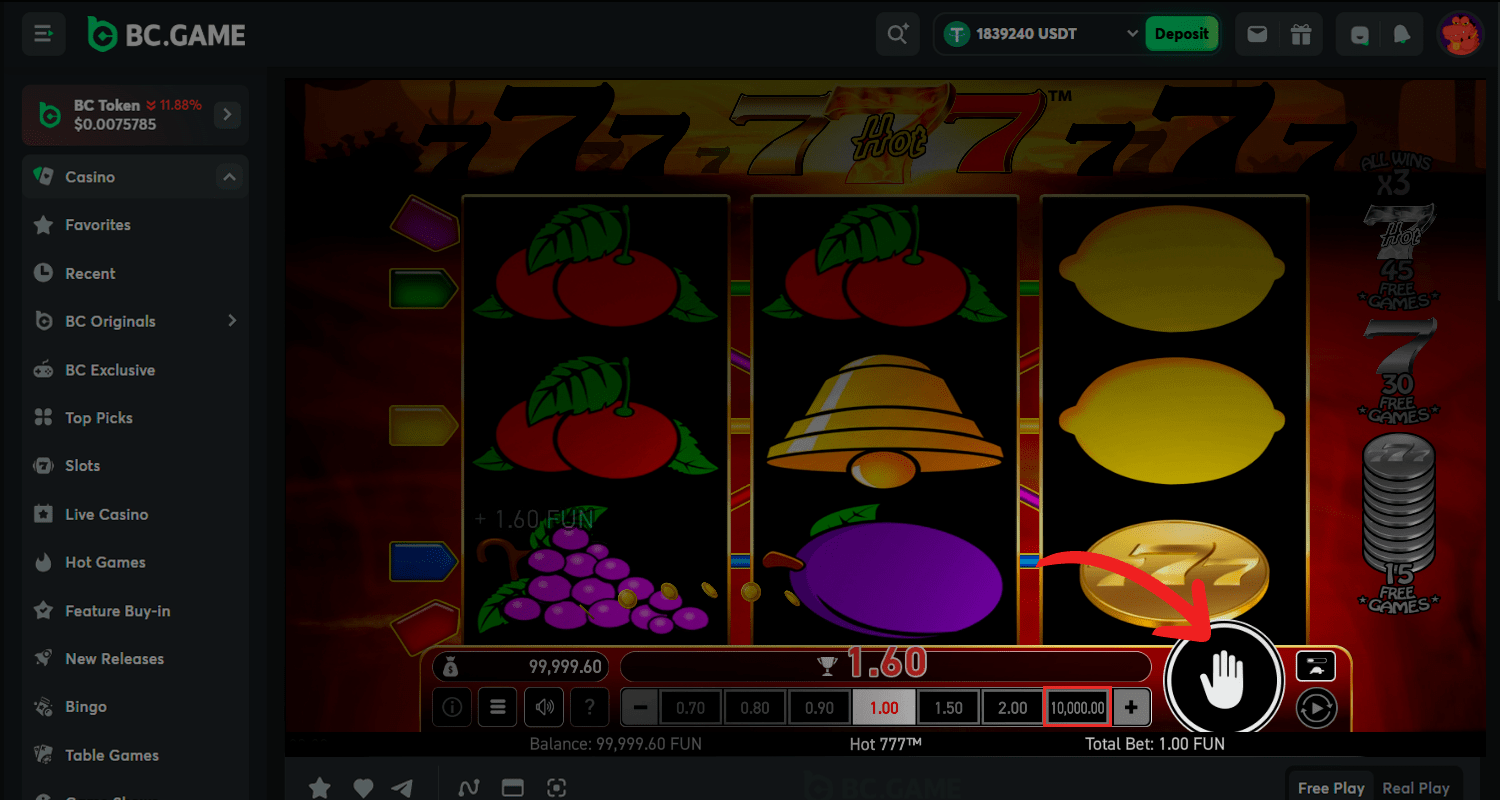Open Feature Buy-in in the sidebar
This screenshot has height=800, width=1500.
click(135, 611)
